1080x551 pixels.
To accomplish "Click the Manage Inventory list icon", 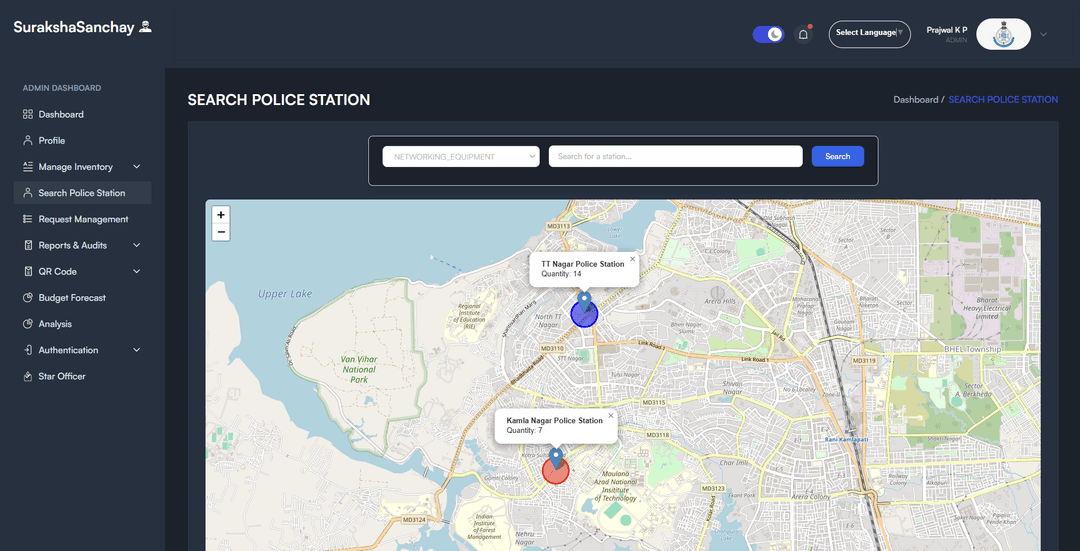I will tap(28, 167).
